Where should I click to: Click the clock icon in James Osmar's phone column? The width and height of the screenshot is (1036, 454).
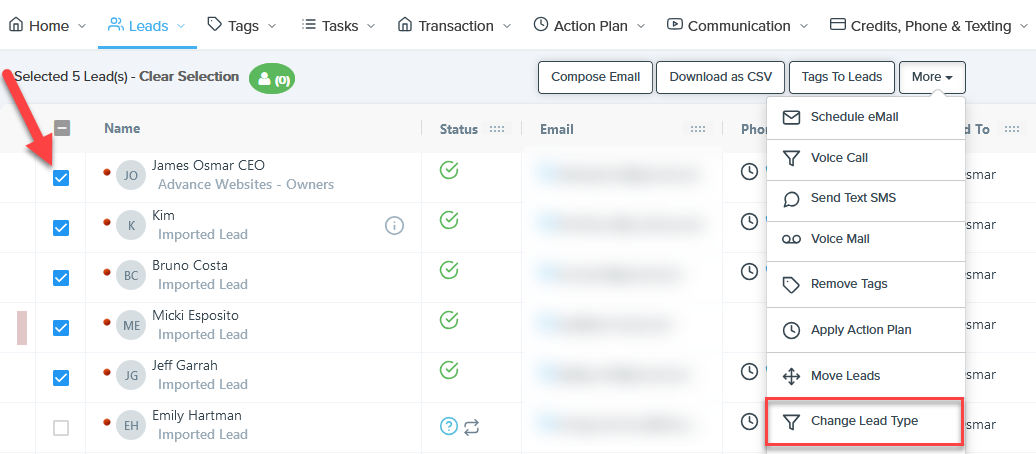(x=749, y=172)
